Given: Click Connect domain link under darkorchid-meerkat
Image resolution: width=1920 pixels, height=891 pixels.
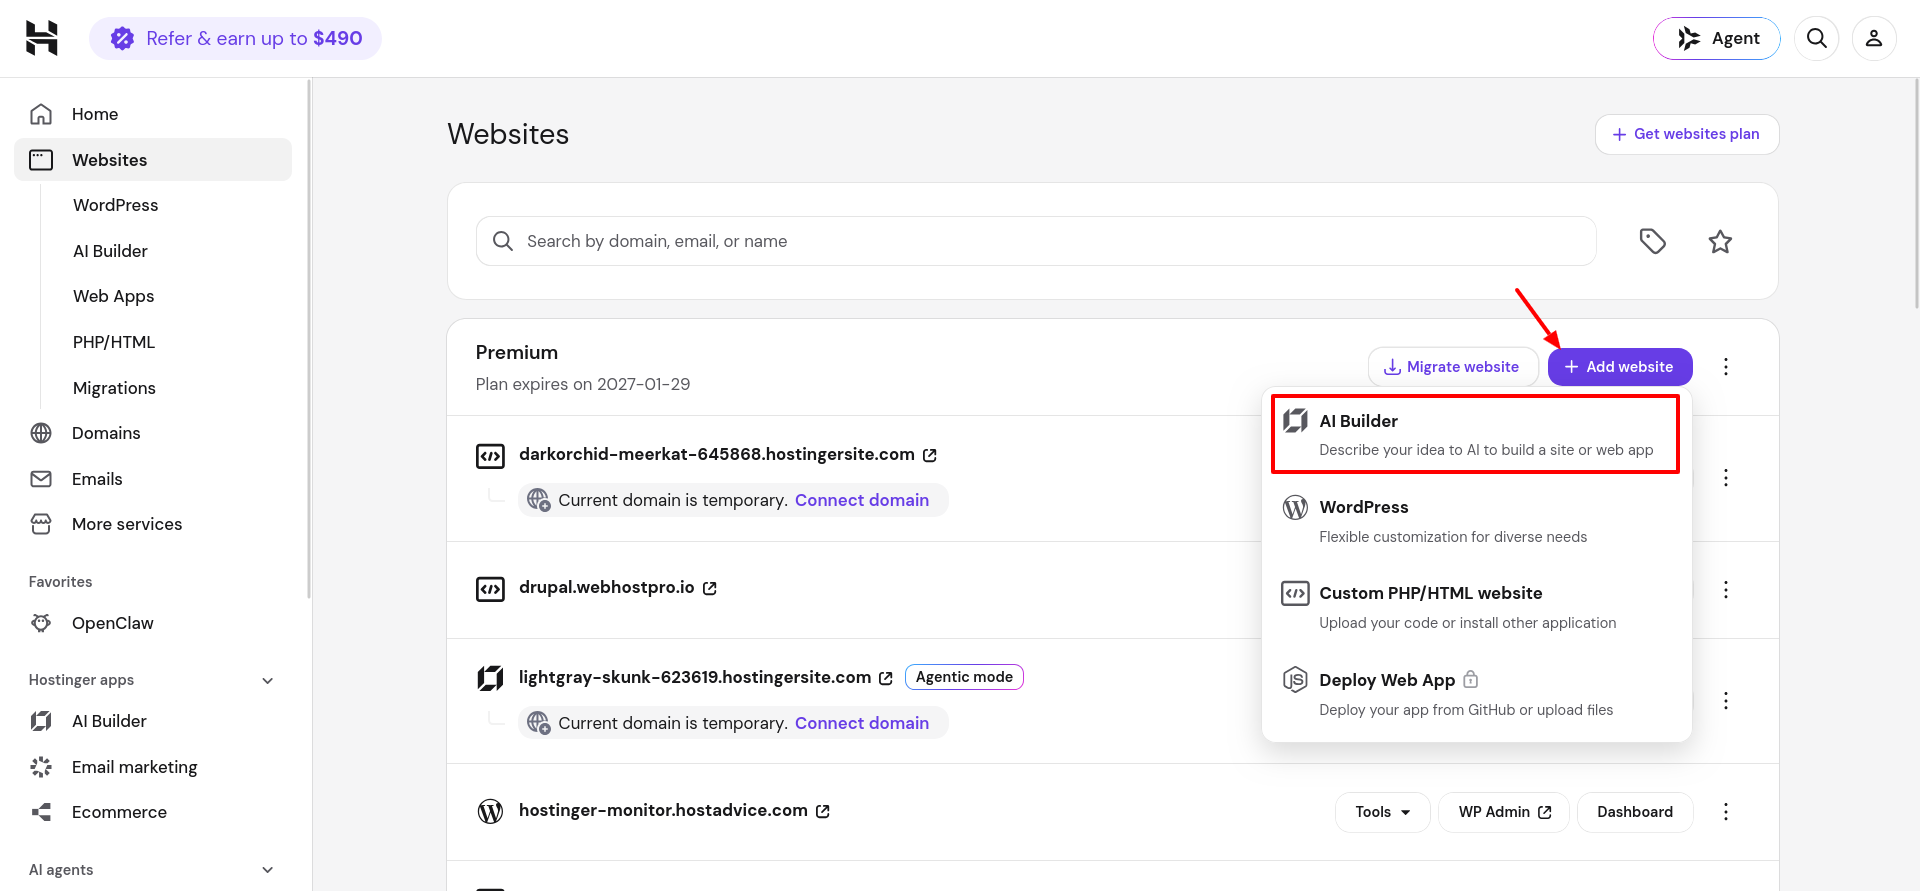Looking at the screenshot, I should tap(862, 500).
